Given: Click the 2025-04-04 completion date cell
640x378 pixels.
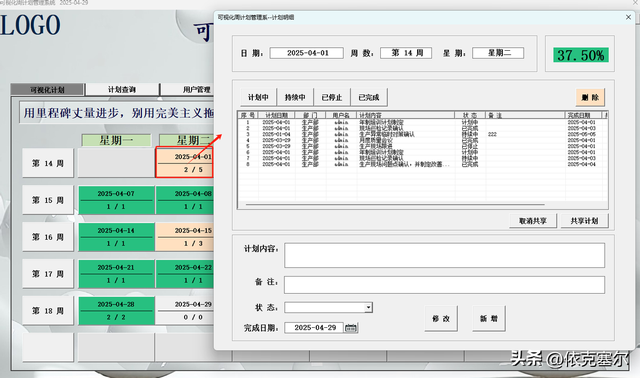Looking at the screenshot, I should 581,164.
